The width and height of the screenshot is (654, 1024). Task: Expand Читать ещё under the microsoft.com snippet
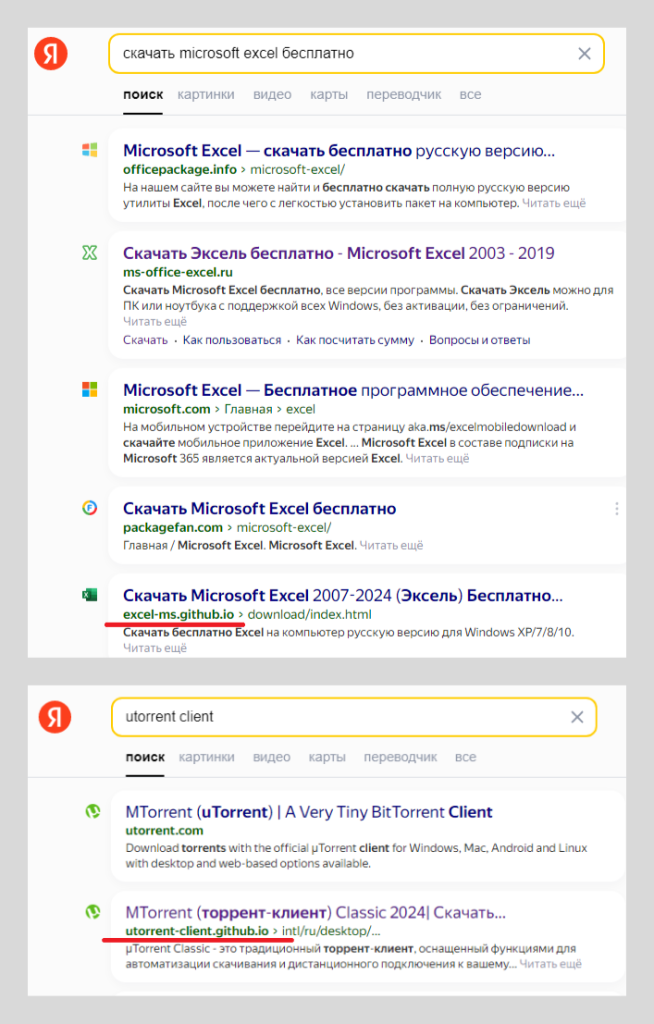point(437,458)
